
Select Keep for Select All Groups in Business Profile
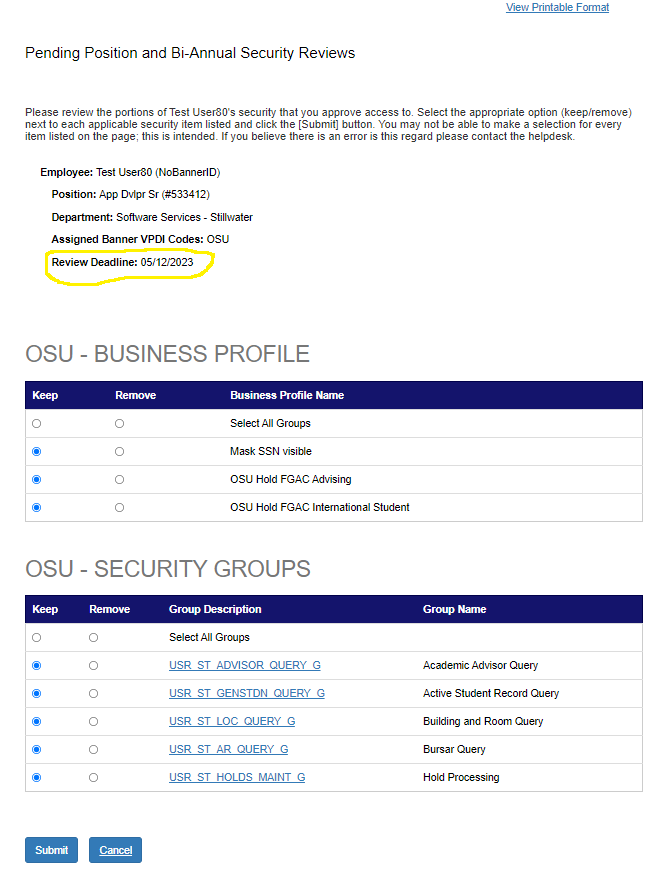click(37, 424)
